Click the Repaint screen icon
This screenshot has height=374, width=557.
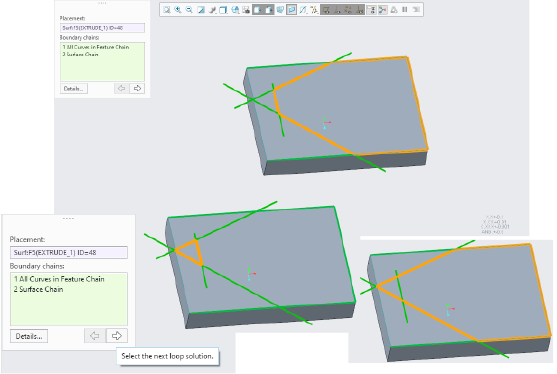tap(201, 10)
